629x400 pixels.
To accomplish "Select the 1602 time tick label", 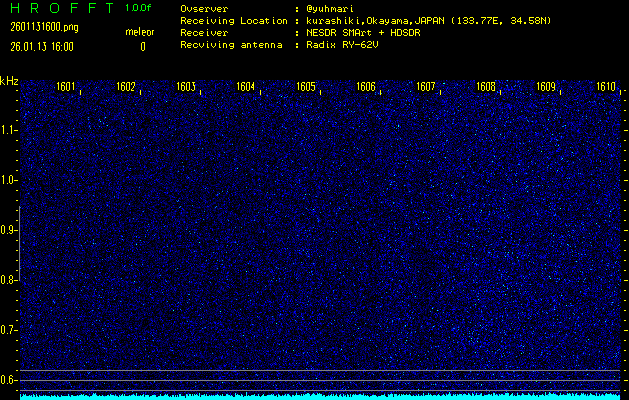I will (126, 87).
